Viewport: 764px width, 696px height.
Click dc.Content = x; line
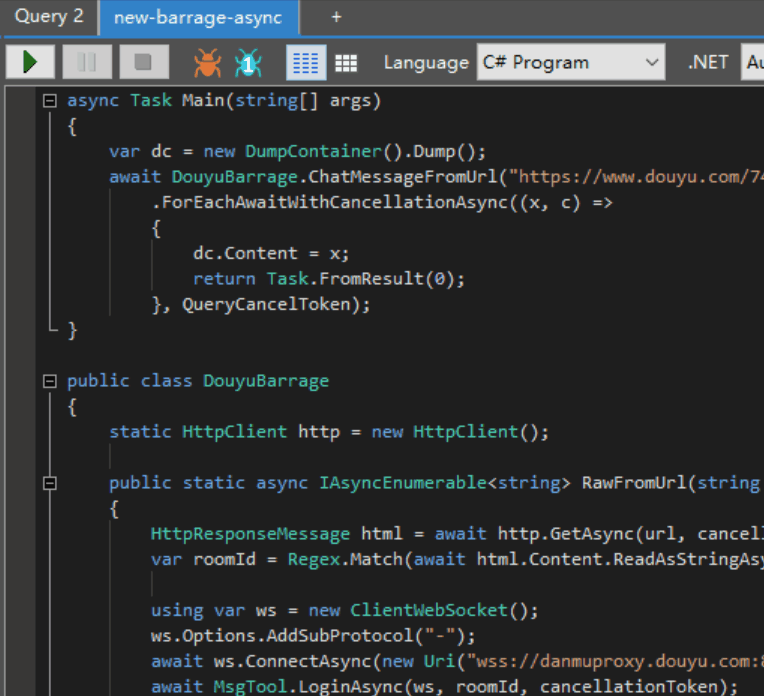coord(271,253)
